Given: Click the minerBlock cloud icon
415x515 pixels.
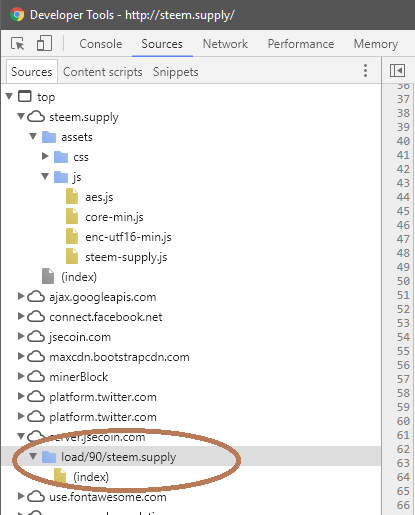Looking at the screenshot, I should [x=36, y=377].
